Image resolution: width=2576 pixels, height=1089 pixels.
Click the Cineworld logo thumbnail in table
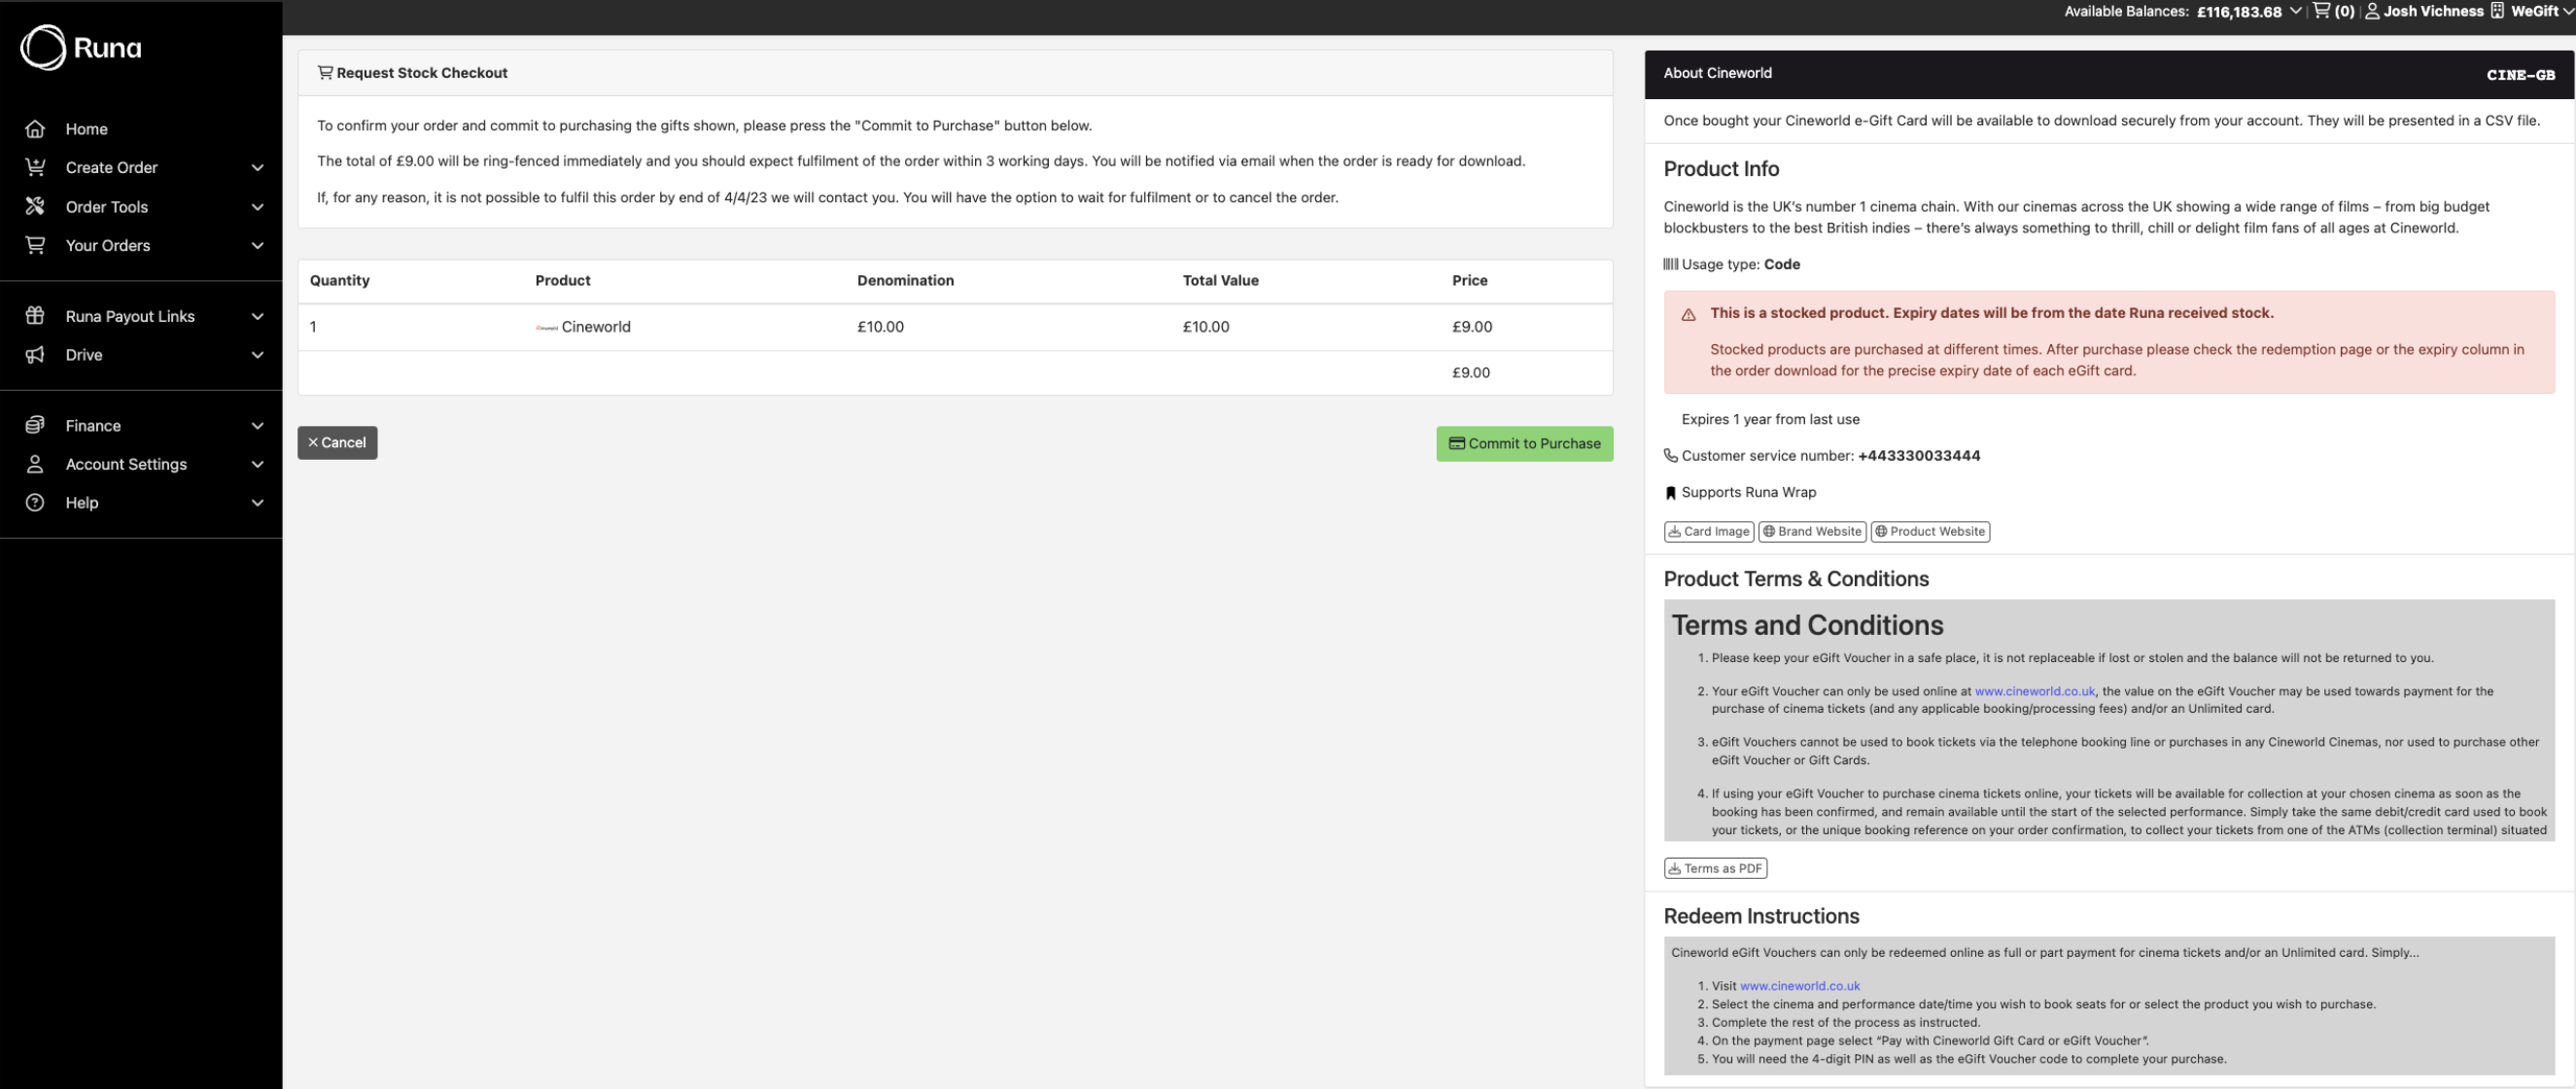coord(547,327)
